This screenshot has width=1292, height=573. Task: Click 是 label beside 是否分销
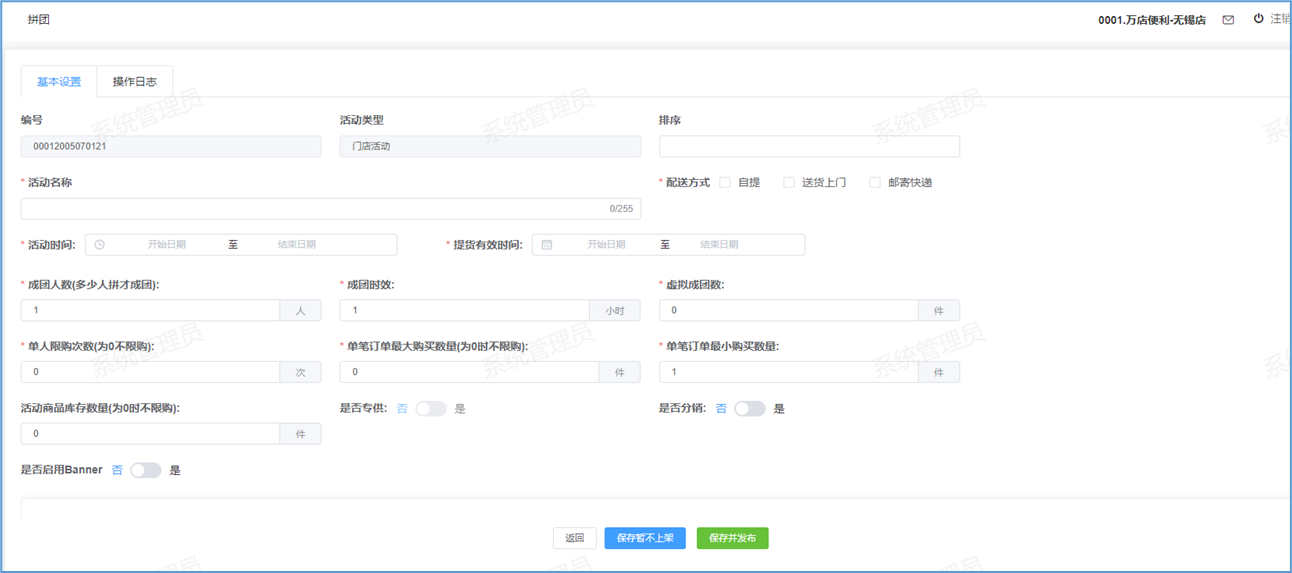coord(779,409)
